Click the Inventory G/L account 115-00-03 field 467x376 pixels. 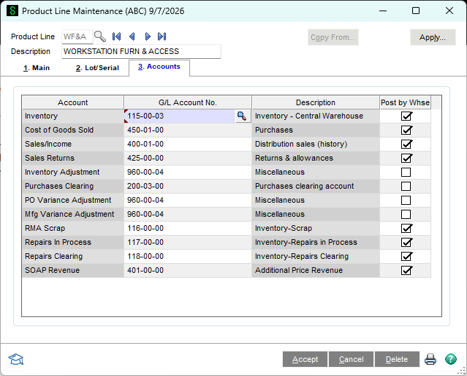(180, 116)
